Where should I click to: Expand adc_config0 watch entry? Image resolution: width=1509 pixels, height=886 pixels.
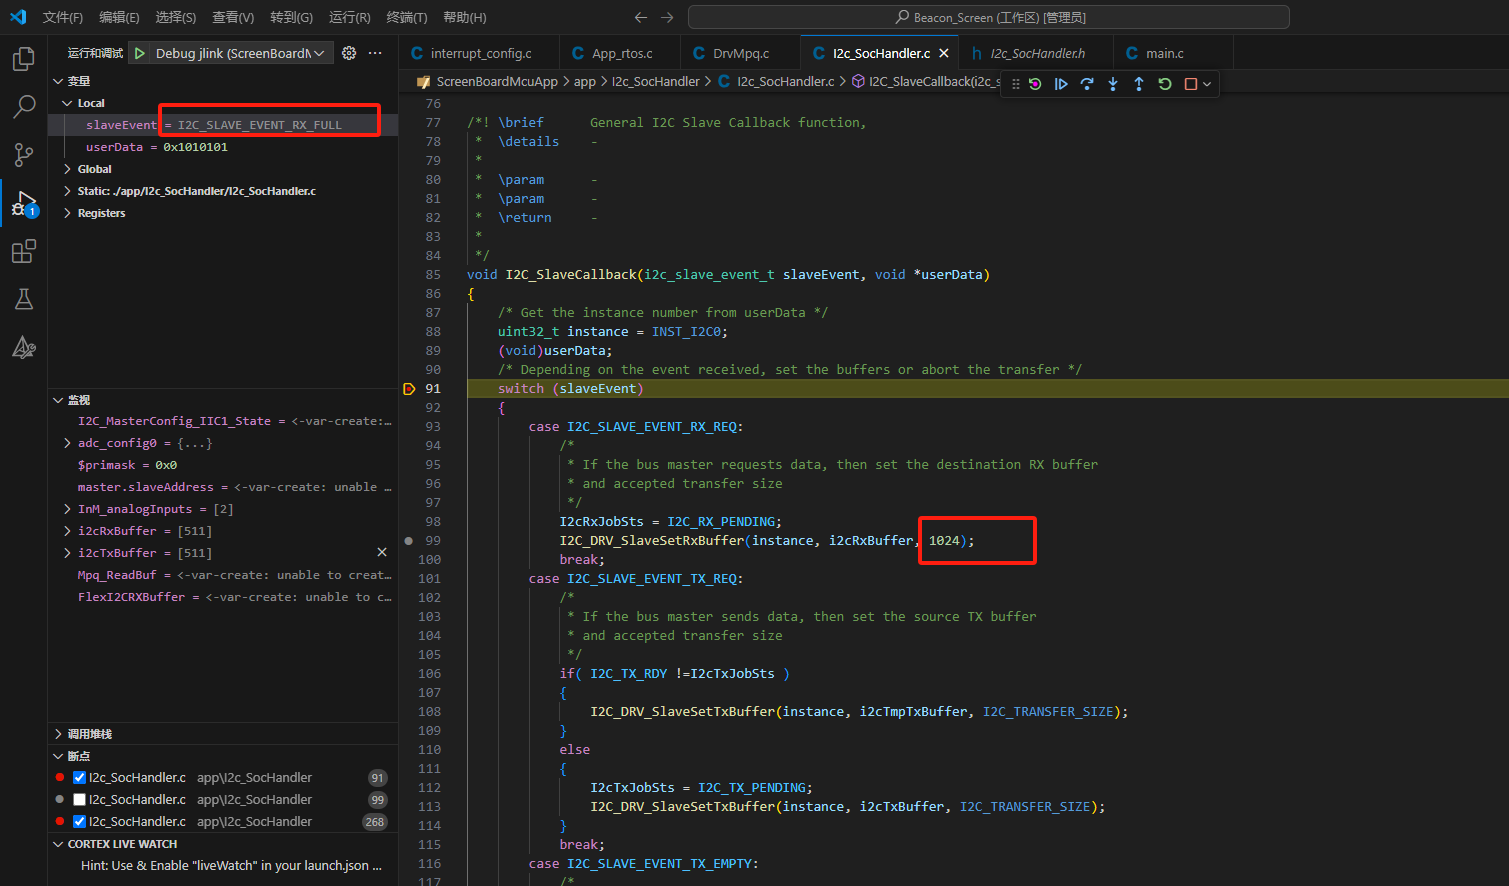(x=67, y=443)
